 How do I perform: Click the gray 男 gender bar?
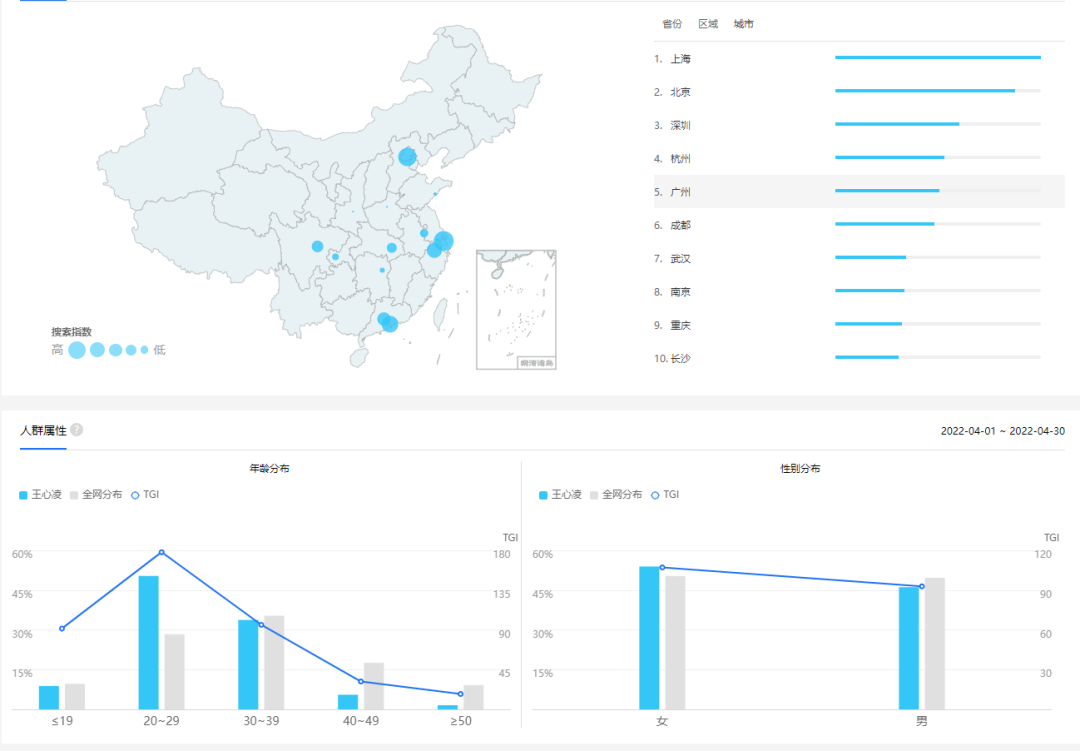935,644
